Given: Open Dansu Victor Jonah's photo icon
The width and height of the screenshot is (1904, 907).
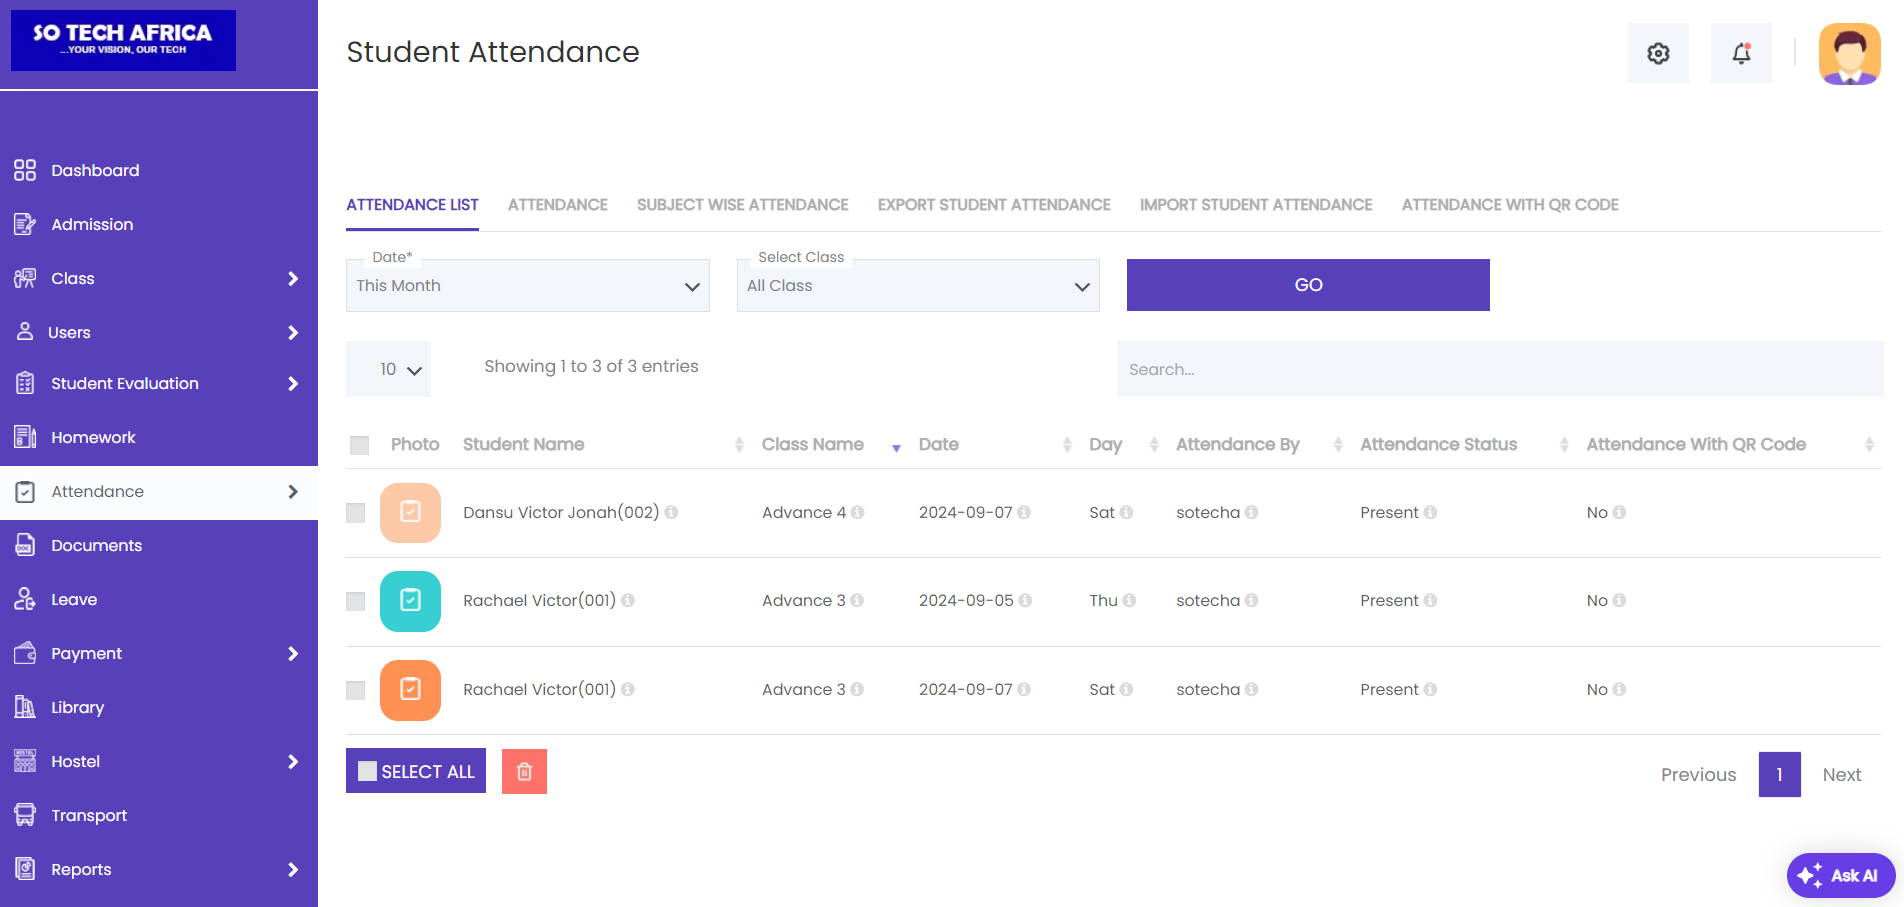Looking at the screenshot, I should point(410,512).
